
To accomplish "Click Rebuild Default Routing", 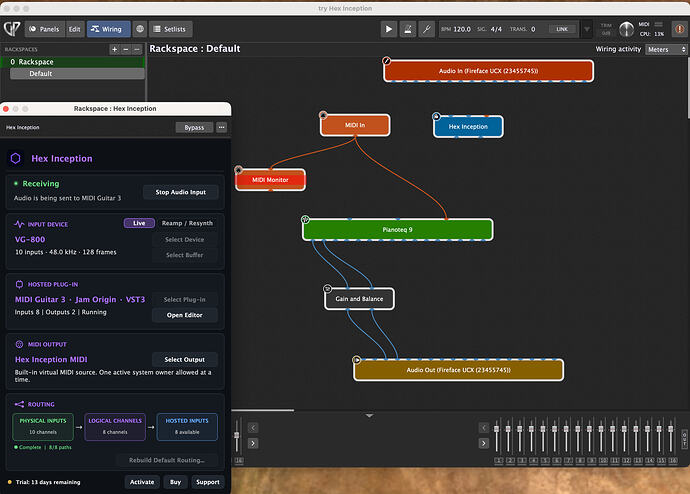I will [167, 460].
